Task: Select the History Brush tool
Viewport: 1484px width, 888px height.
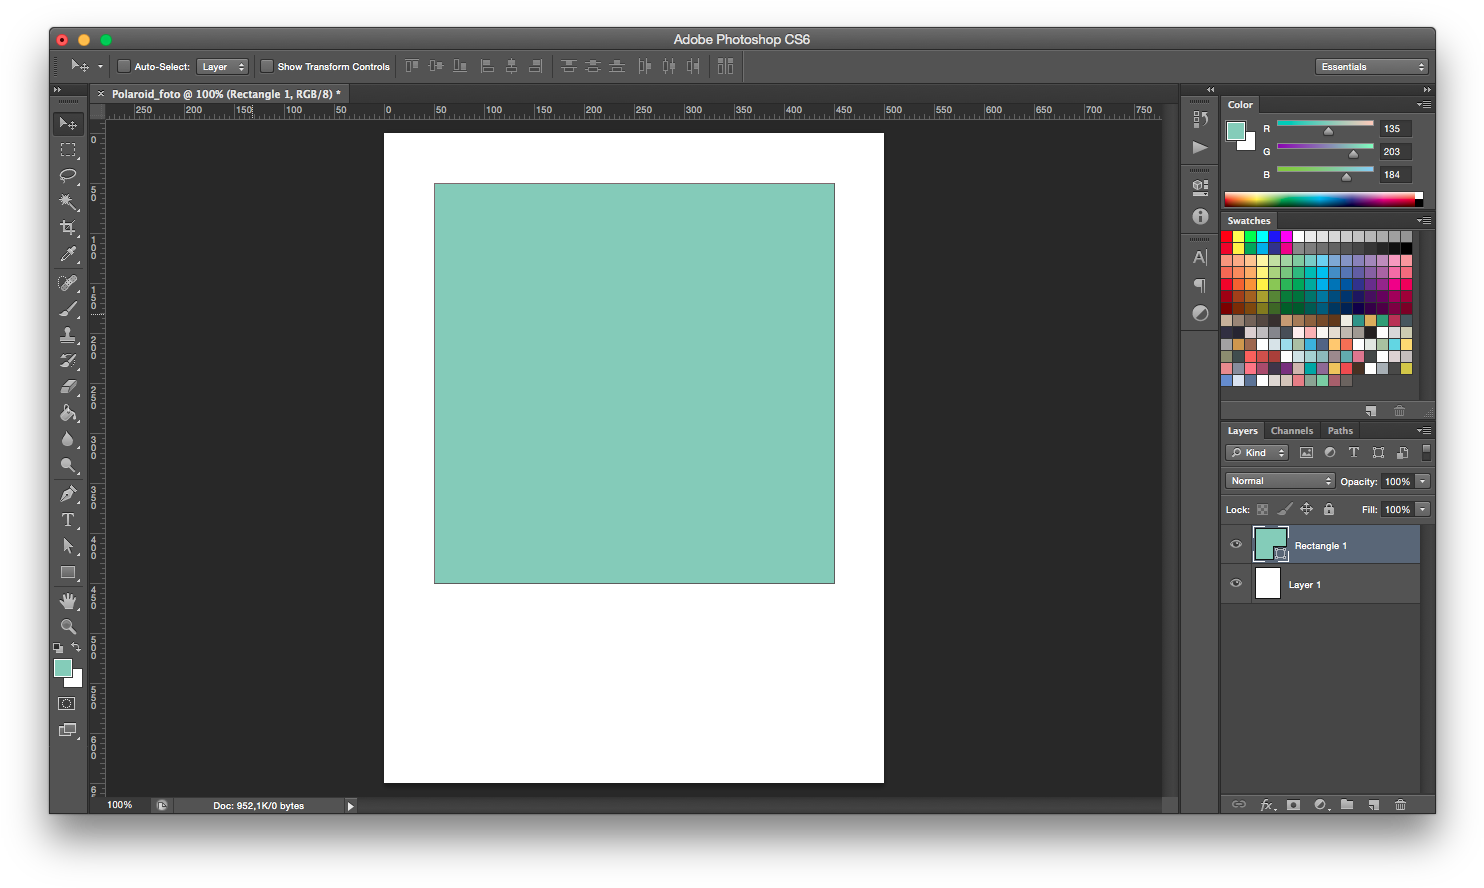Action: click(68, 361)
